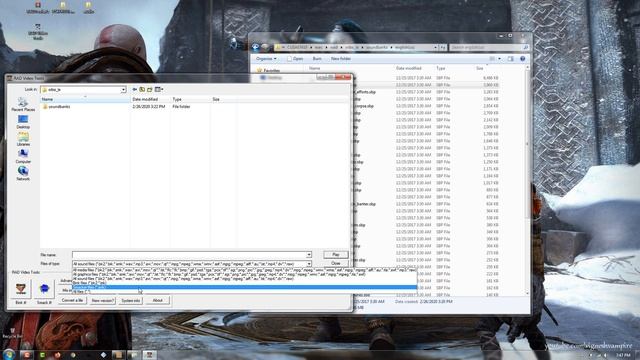Expand the Look in folder dropdown

coord(123,89)
